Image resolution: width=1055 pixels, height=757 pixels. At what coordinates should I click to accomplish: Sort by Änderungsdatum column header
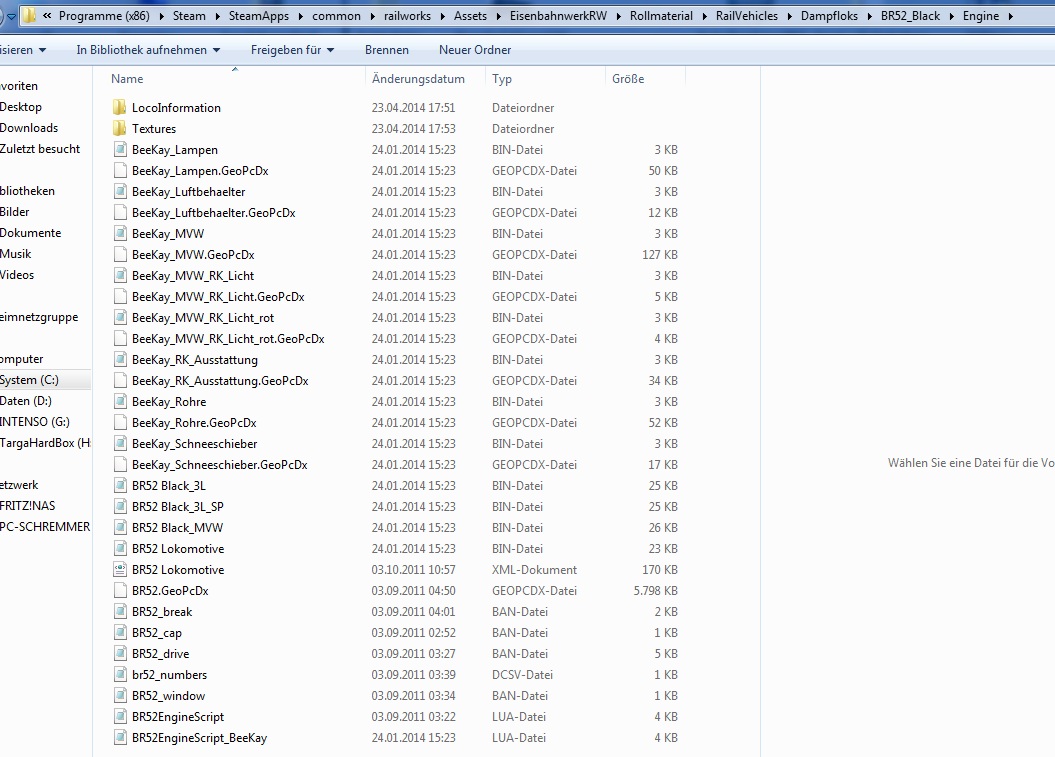(x=418, y=79)
